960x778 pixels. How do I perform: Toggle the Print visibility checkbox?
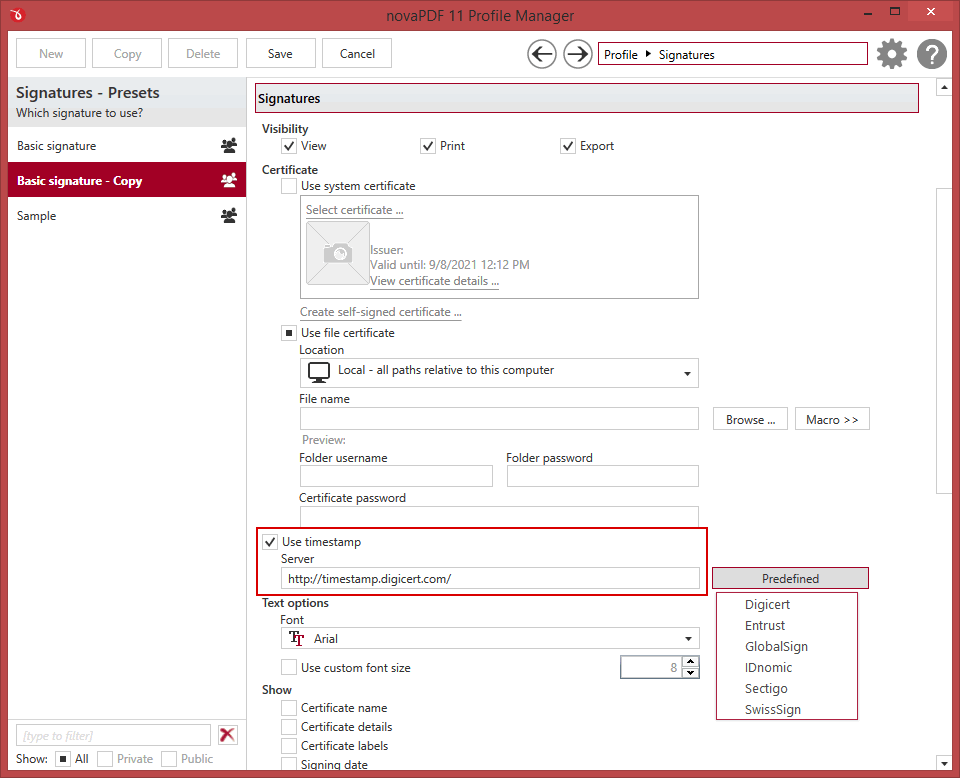click(x=428, y=146)
